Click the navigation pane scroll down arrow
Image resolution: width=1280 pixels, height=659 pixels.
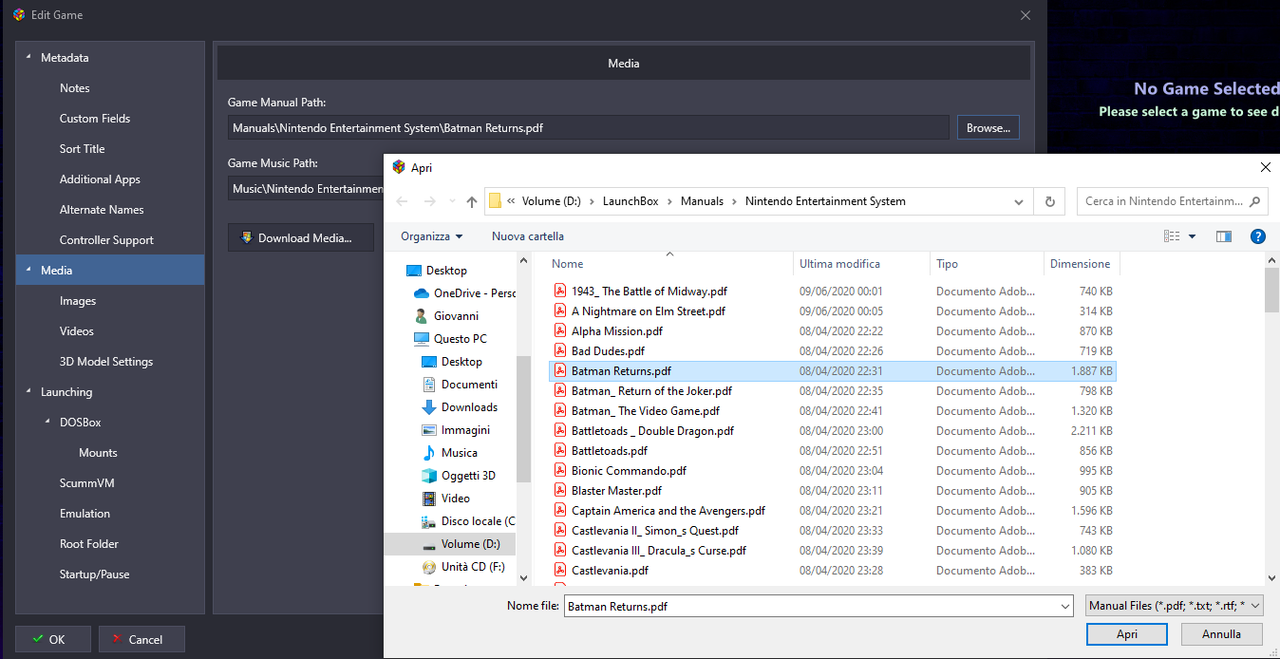[x=524, y=577]
